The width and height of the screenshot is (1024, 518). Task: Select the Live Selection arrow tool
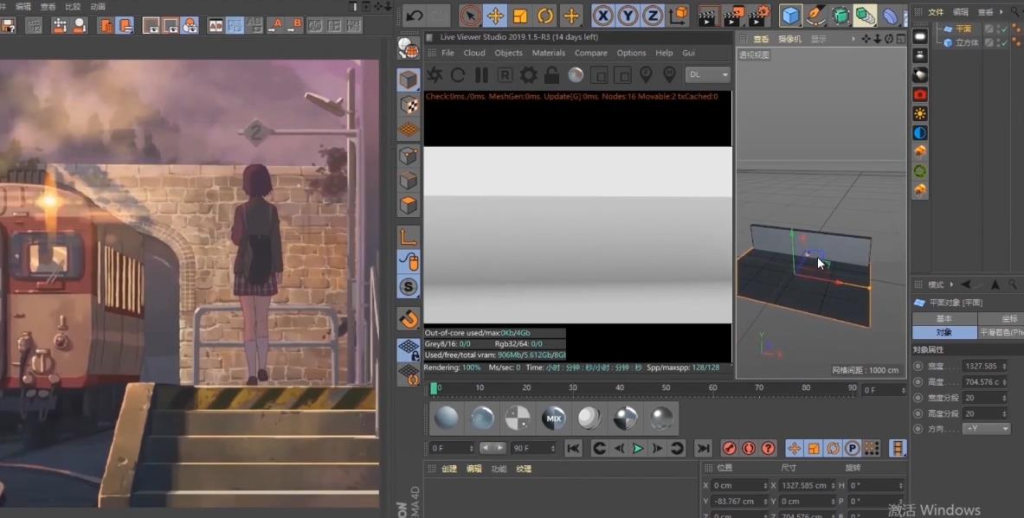click(x=470, y=16)
